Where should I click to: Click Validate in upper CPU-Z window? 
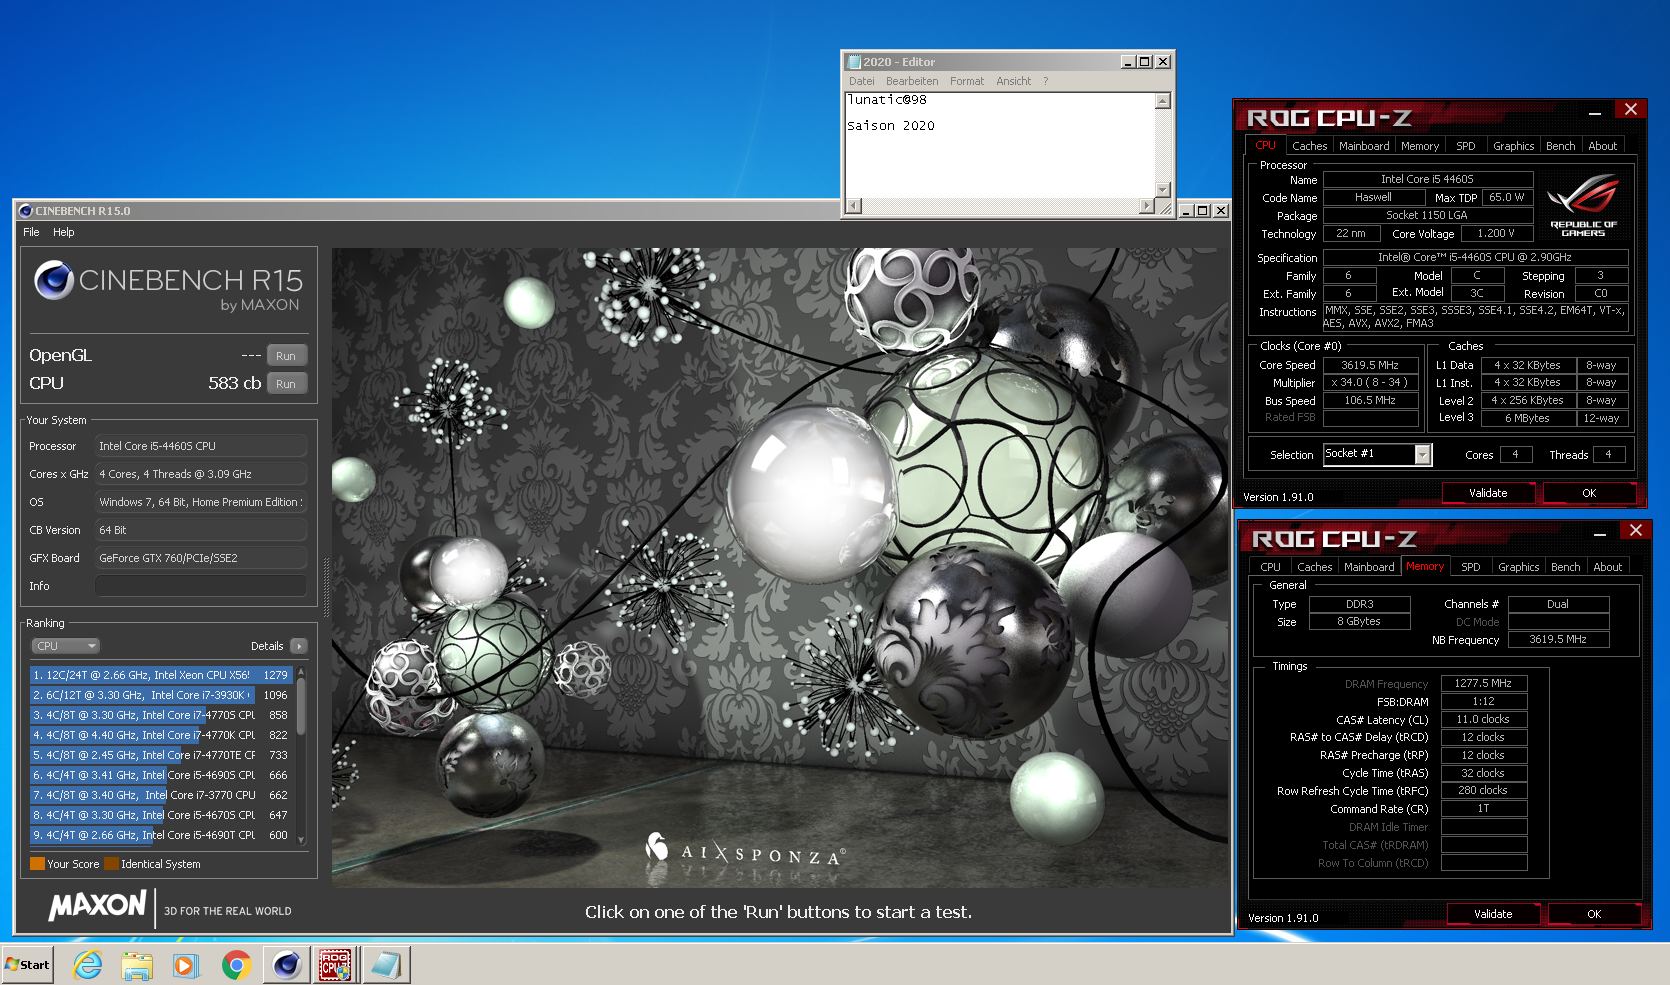click(1488, 493)
